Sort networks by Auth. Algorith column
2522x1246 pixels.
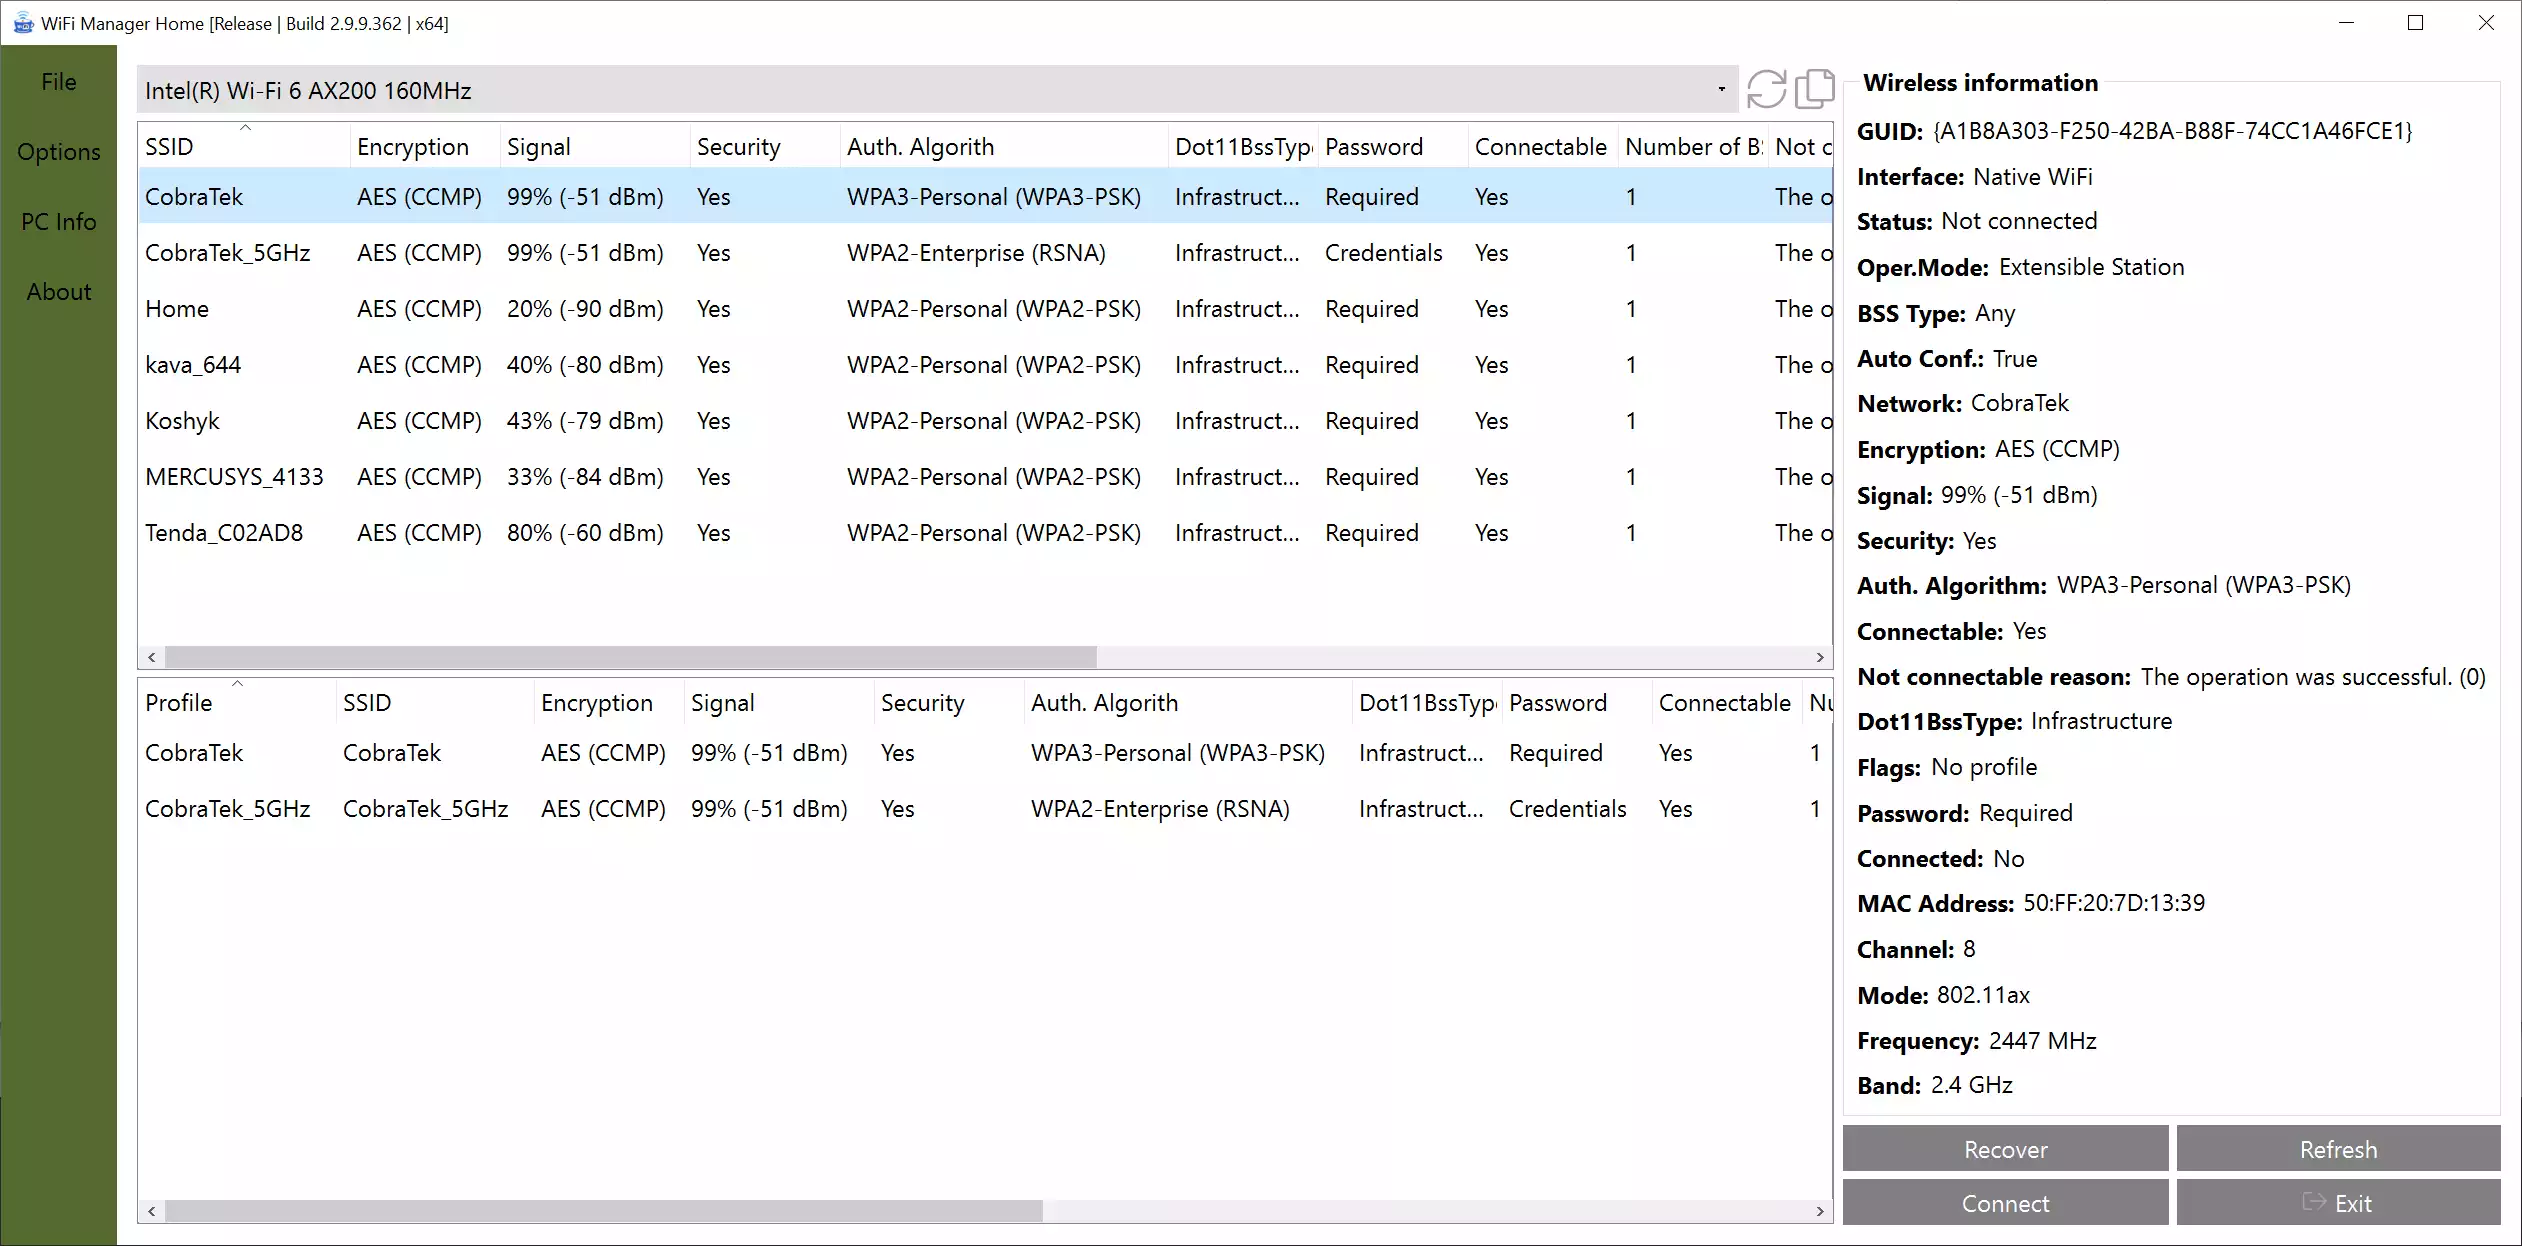click(x=1004, y=147)
